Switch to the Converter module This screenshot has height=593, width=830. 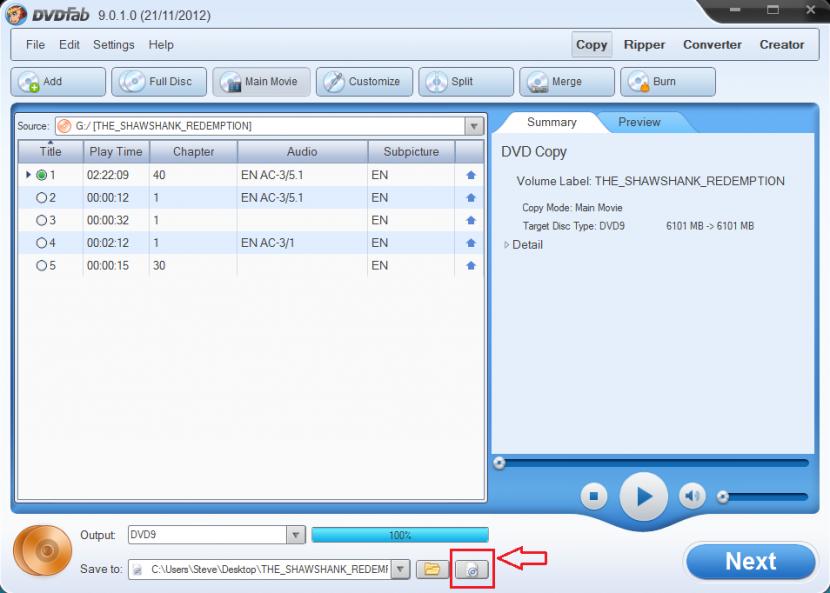[712, 44]
